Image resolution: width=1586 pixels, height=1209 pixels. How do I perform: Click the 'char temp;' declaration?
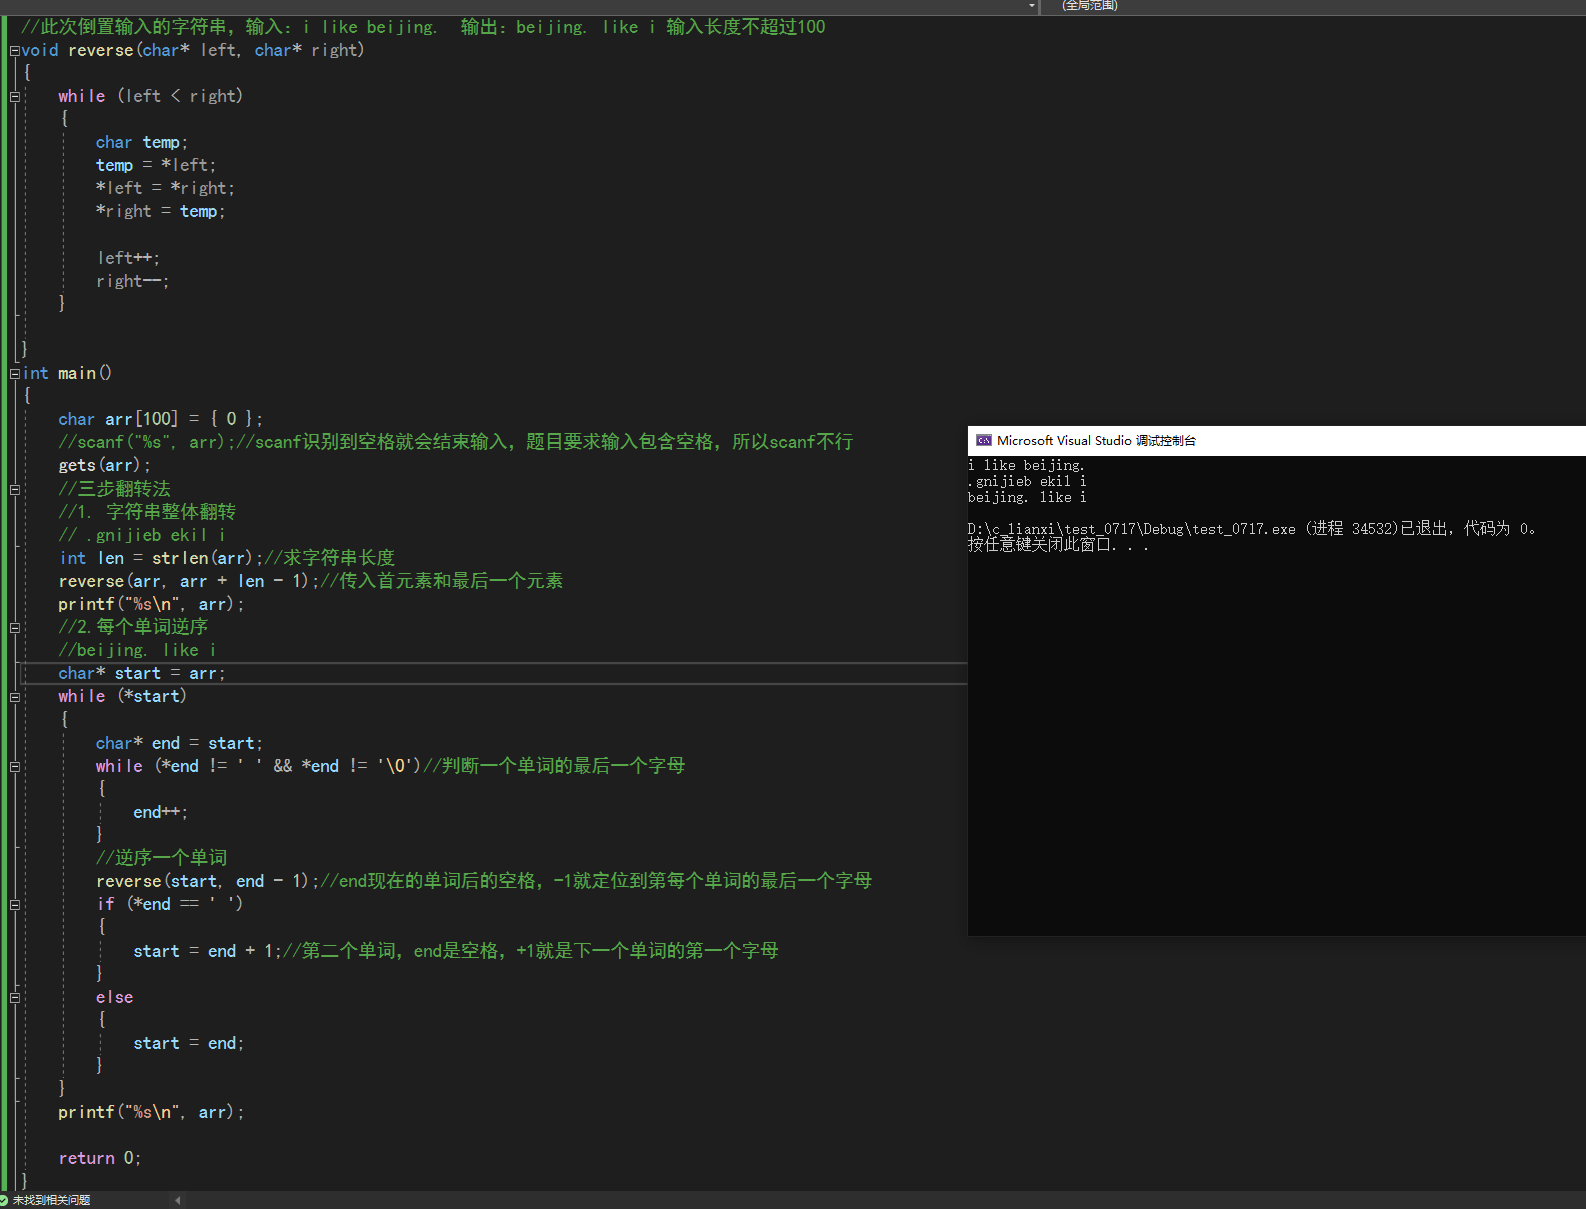[x=142, y=143]
